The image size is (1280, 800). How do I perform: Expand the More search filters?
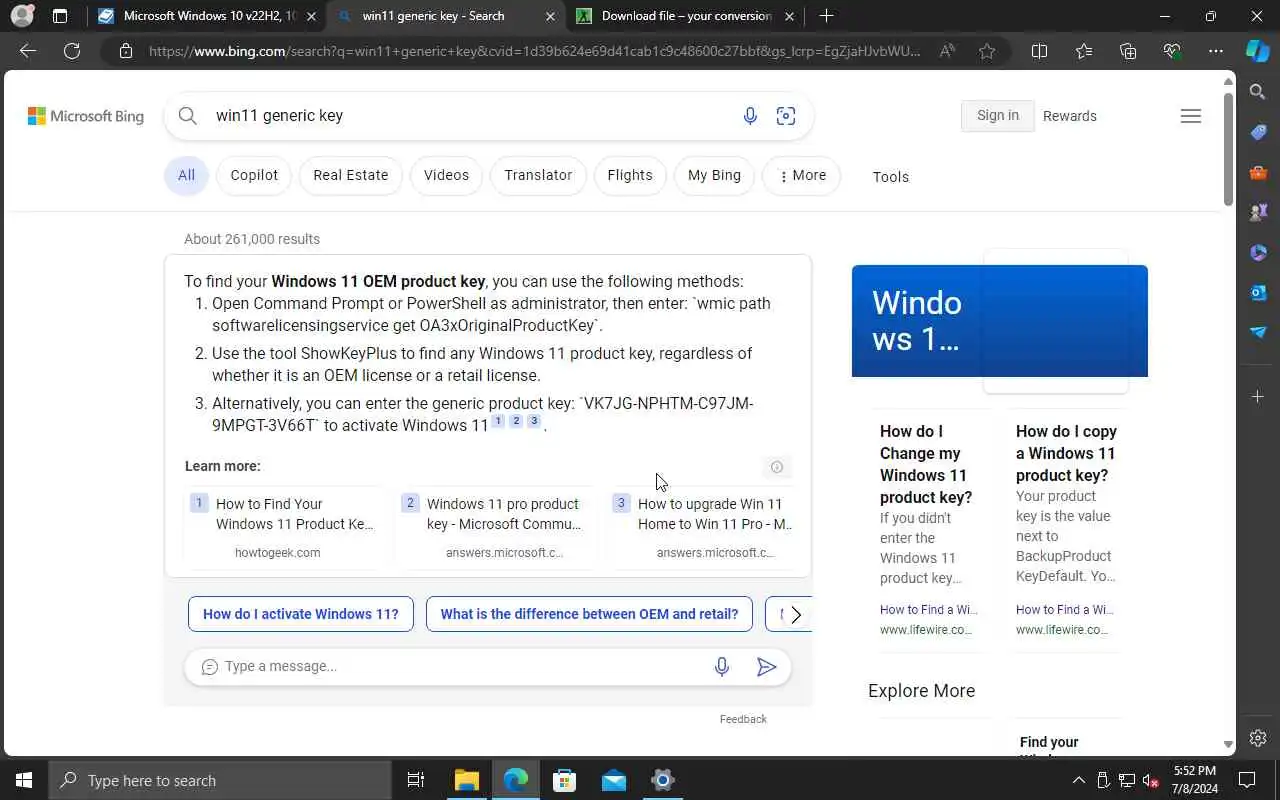point(802,175)
